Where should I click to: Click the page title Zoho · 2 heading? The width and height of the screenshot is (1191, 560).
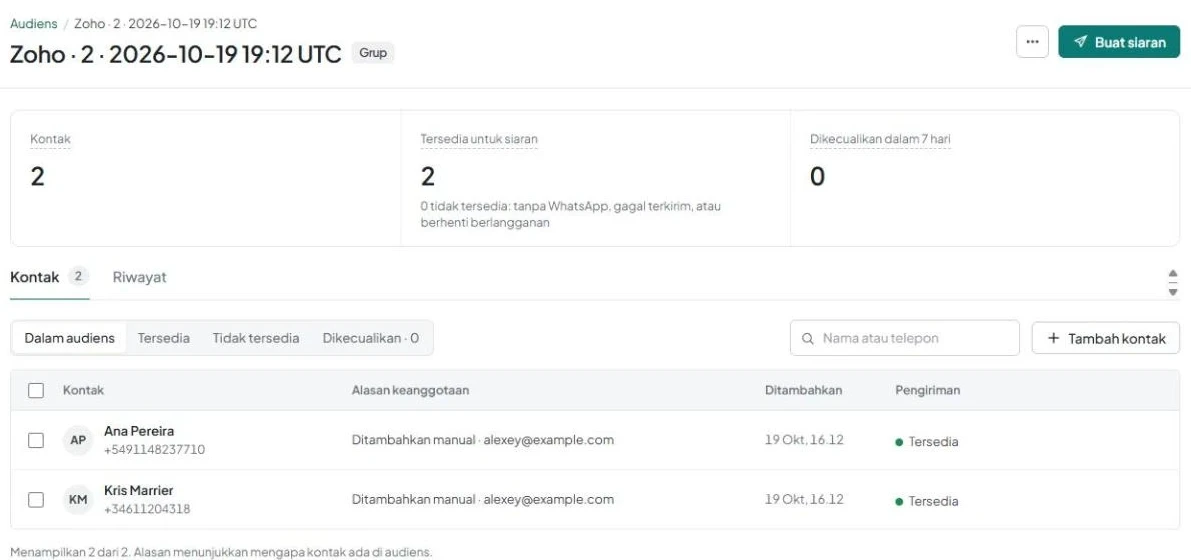[x=175, y=54]
